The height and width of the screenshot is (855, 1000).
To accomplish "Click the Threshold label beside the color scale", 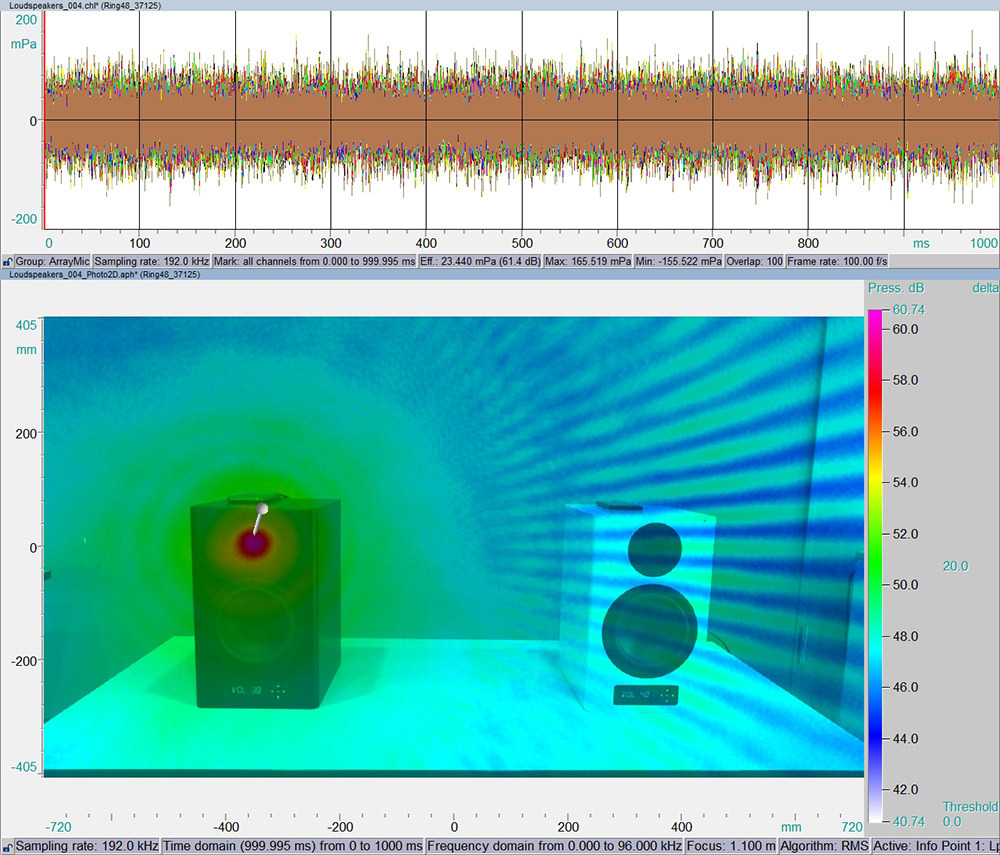I will [x=971, y=807].
